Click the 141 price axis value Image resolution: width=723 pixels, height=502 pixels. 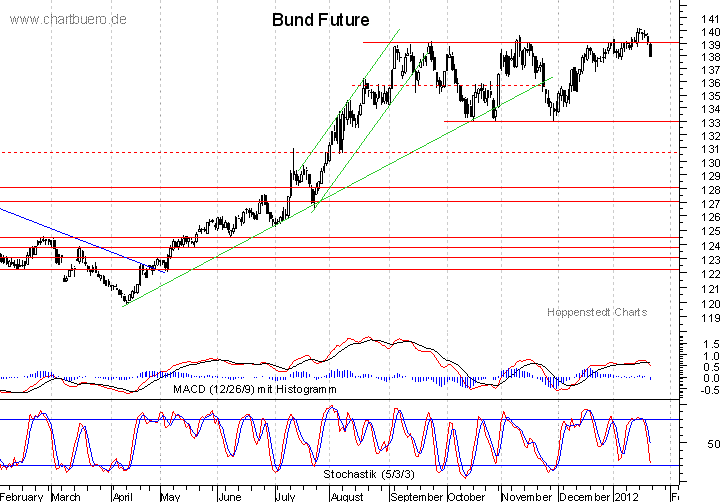[710, 19]
